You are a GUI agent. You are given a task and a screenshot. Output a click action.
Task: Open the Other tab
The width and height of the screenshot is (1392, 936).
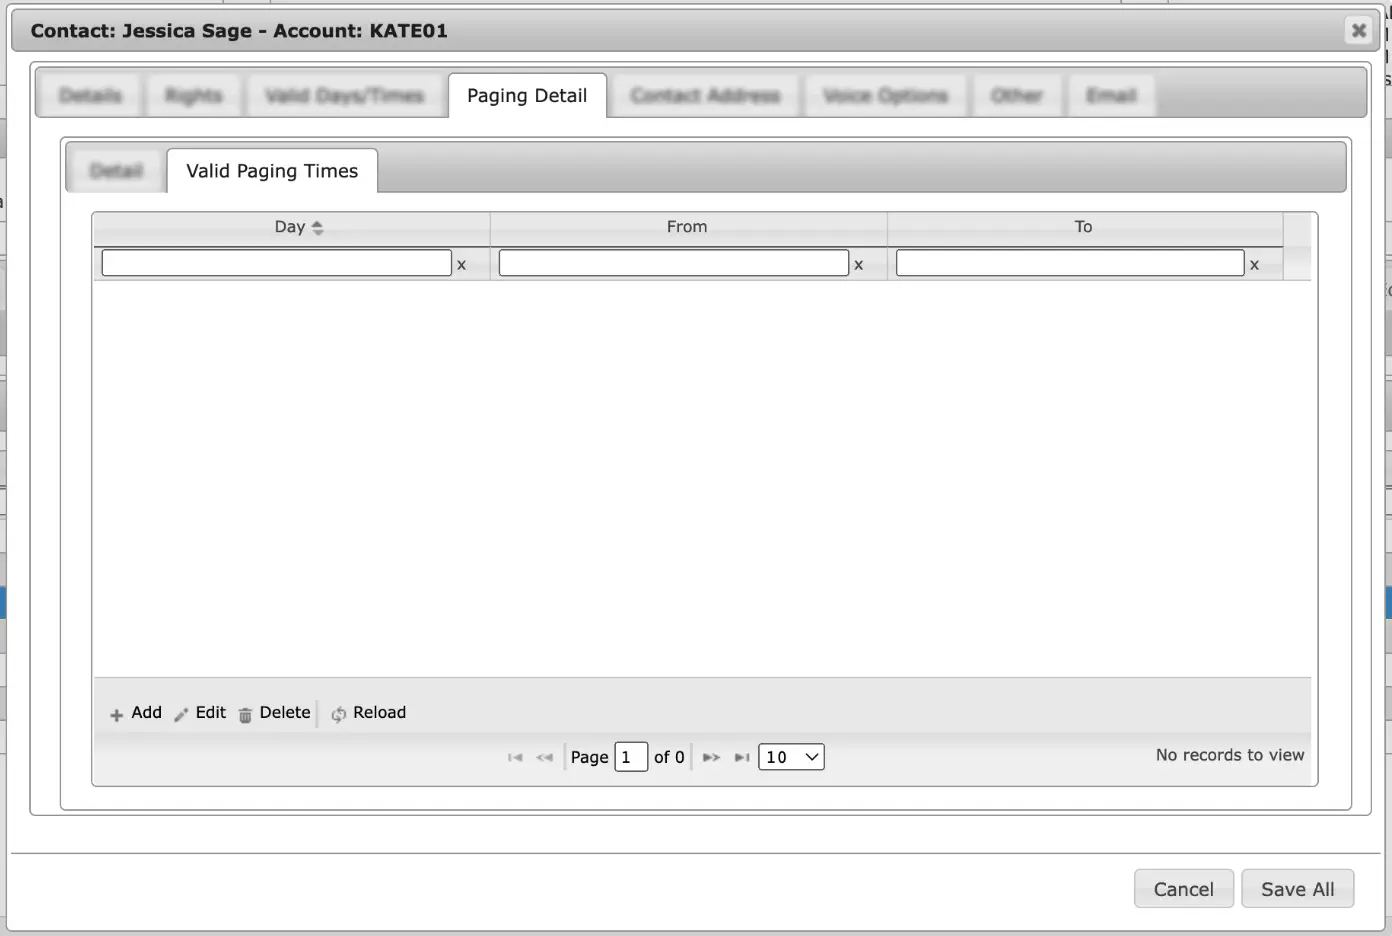[1016, 96]
